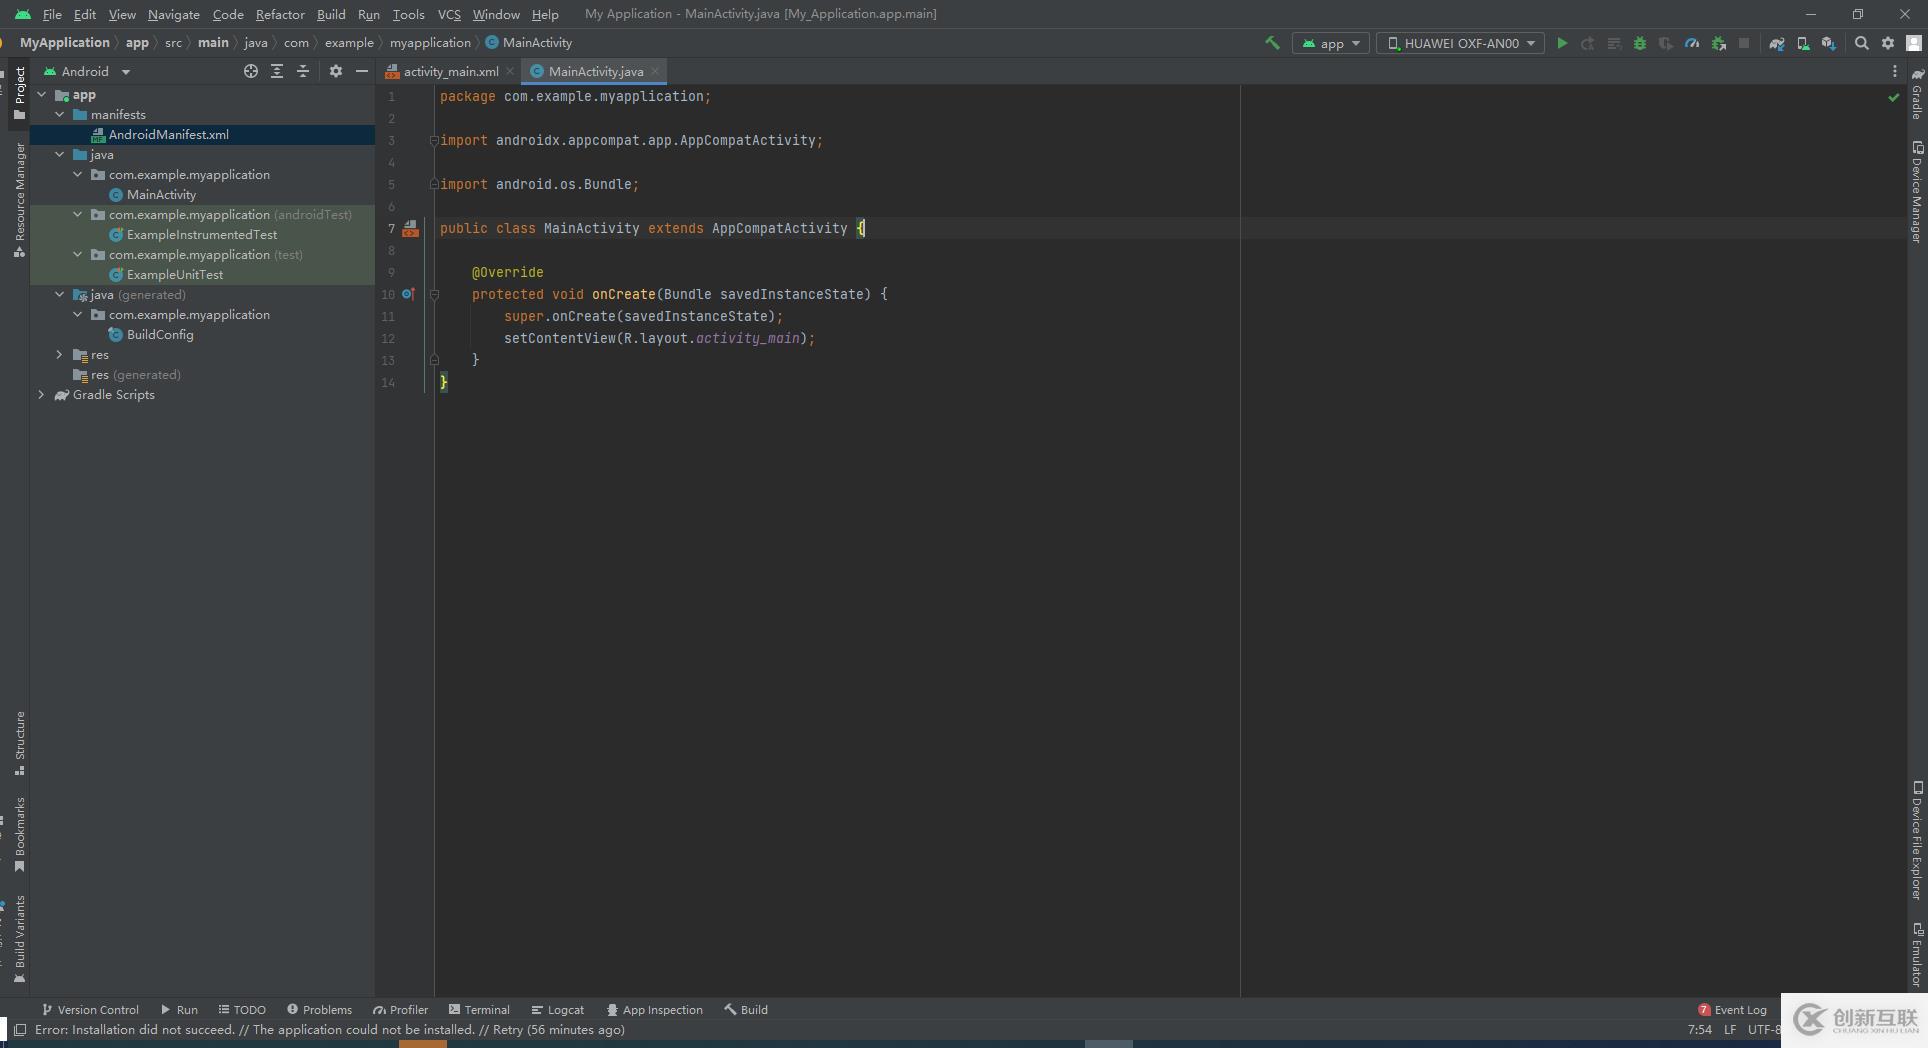
Task: Open the SDK Manager icon
Action: click(x=1829, y=43)
